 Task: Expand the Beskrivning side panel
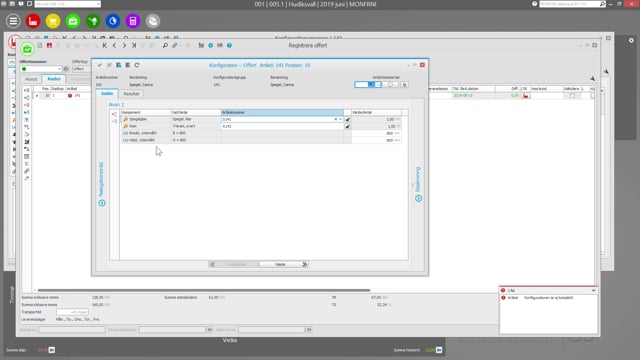[418, 198]
